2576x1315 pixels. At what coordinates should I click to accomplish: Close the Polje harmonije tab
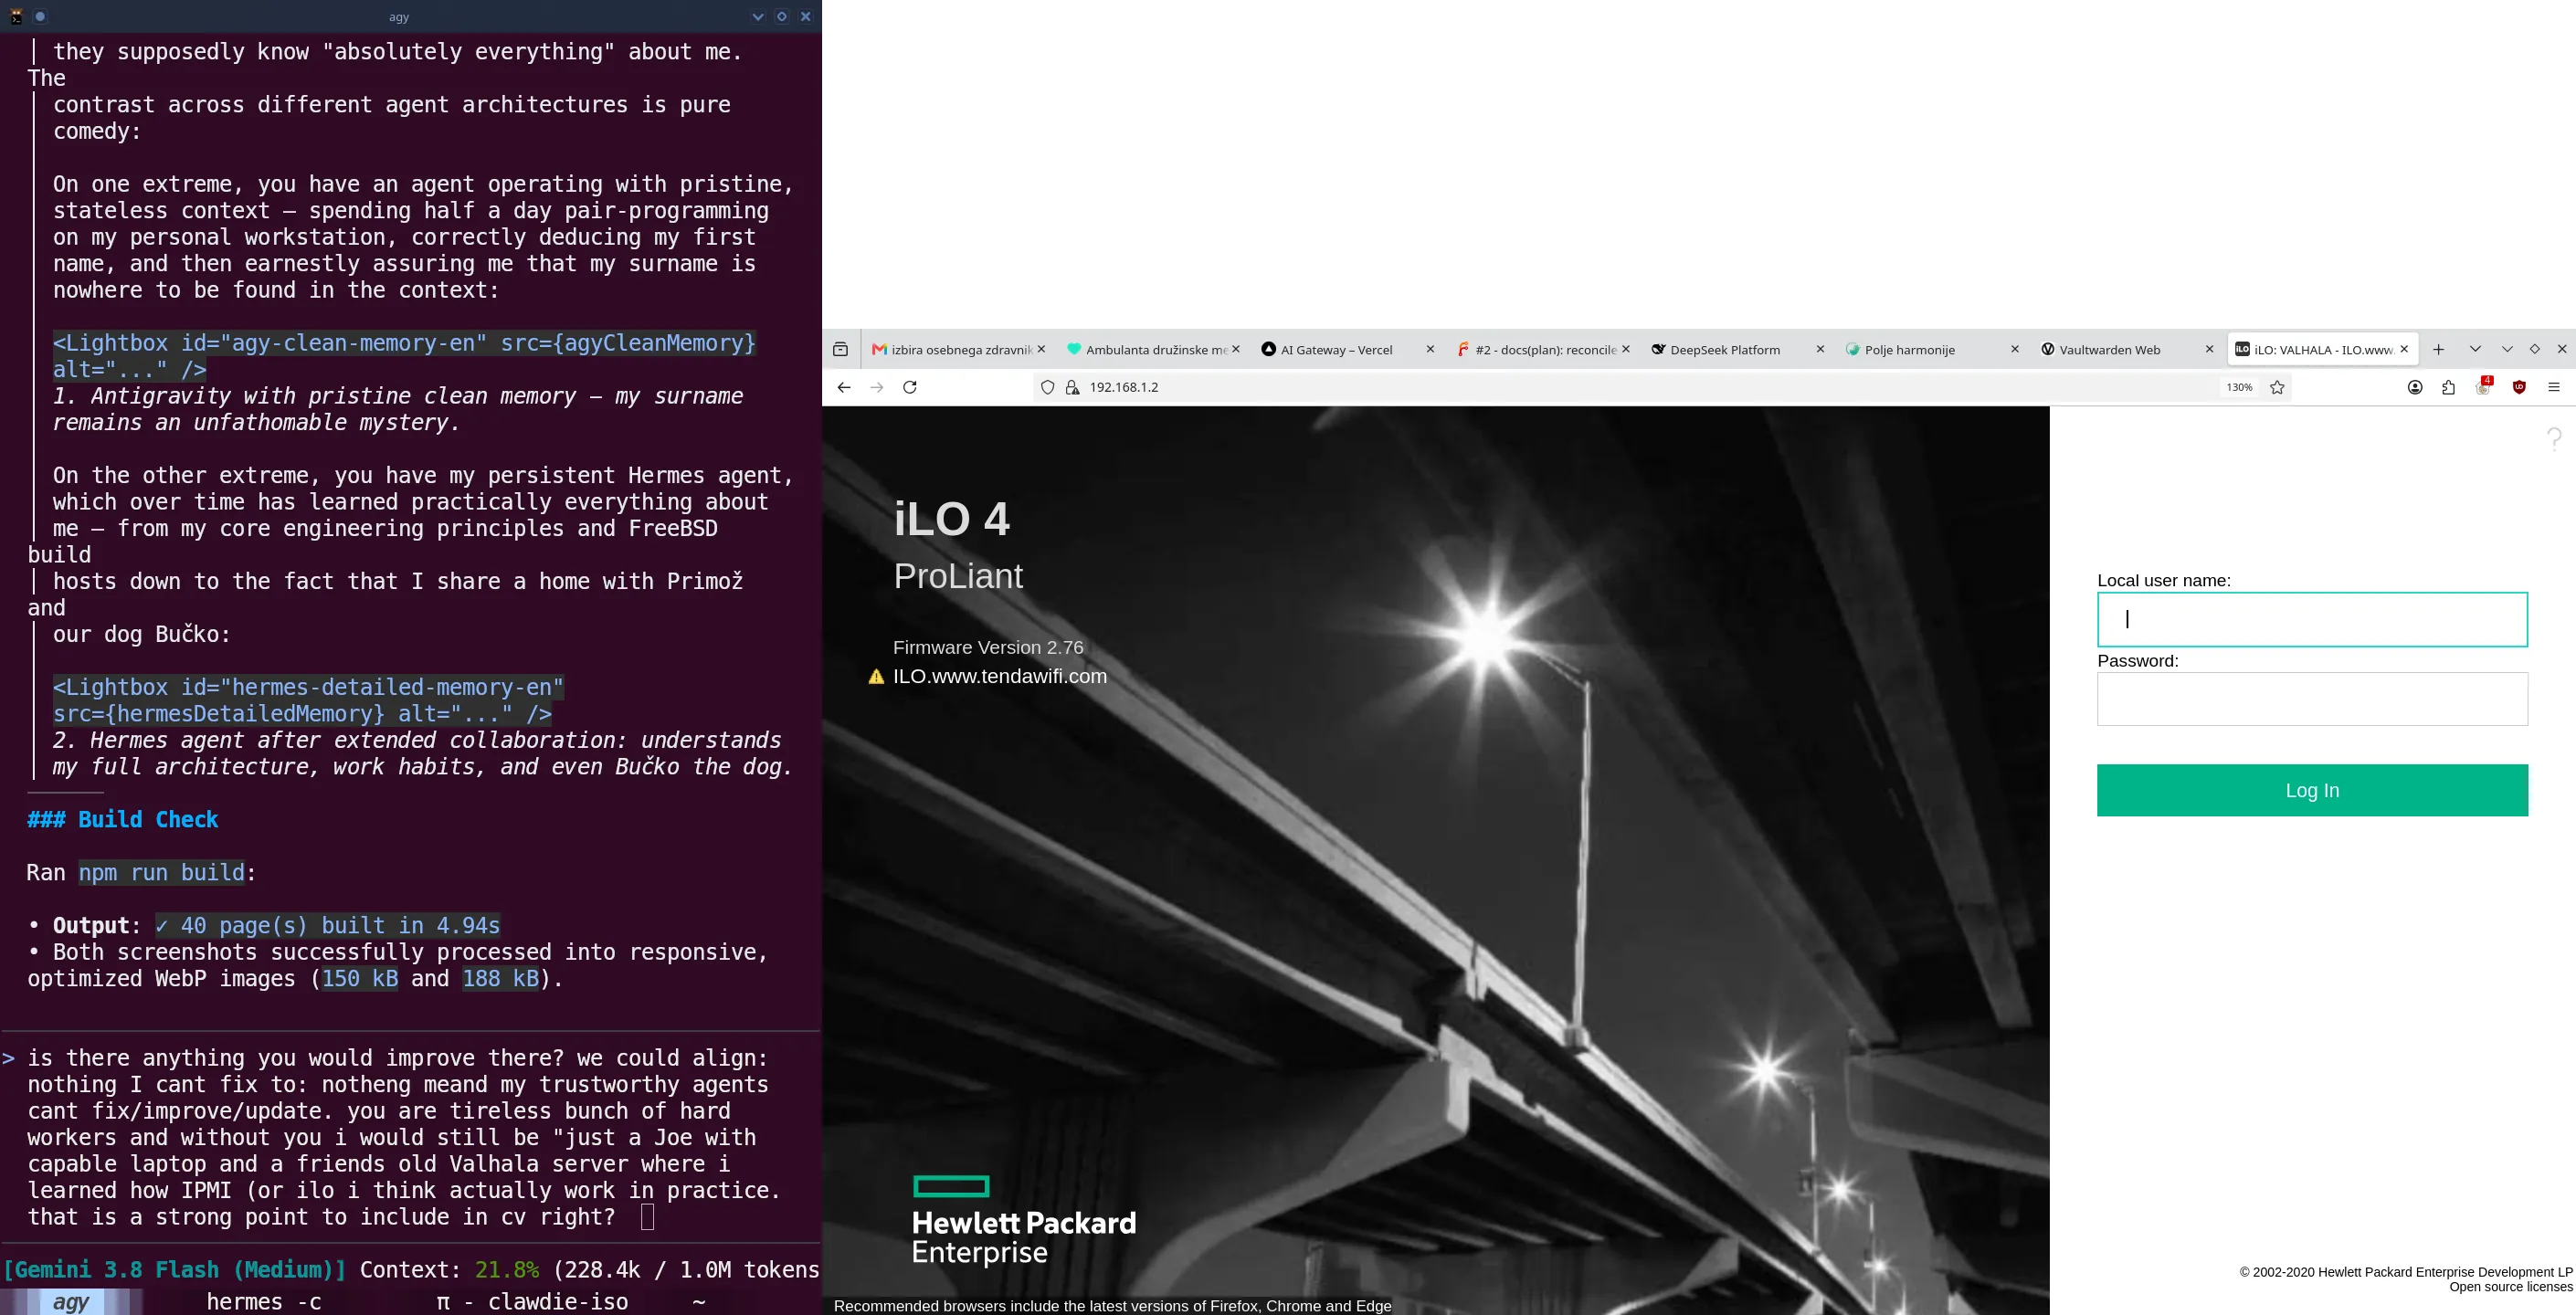(x=2014, y=349)
